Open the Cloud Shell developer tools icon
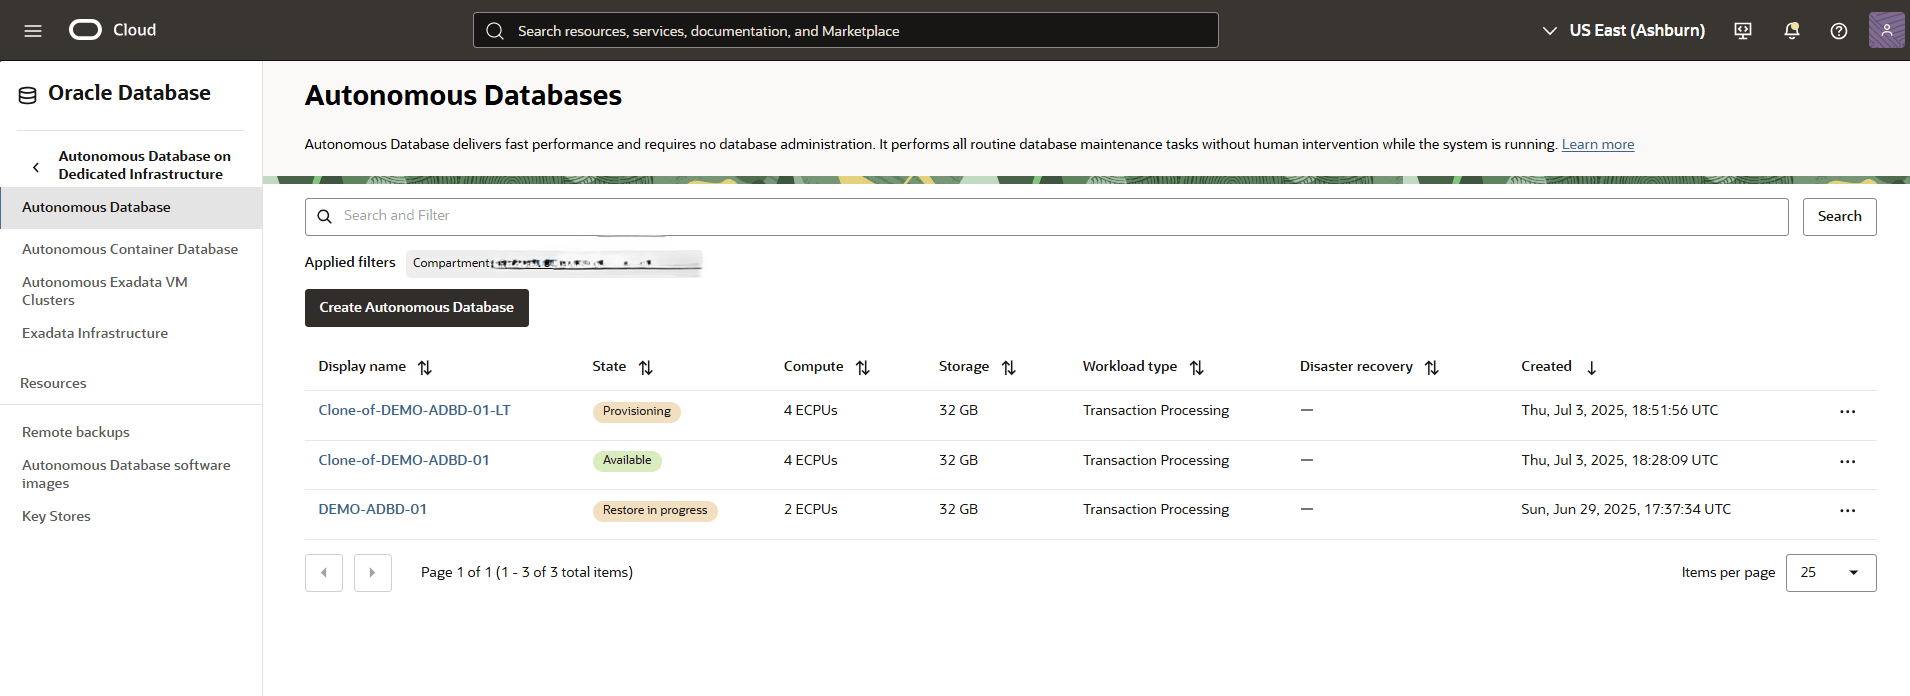 [x=1743, y=31]
